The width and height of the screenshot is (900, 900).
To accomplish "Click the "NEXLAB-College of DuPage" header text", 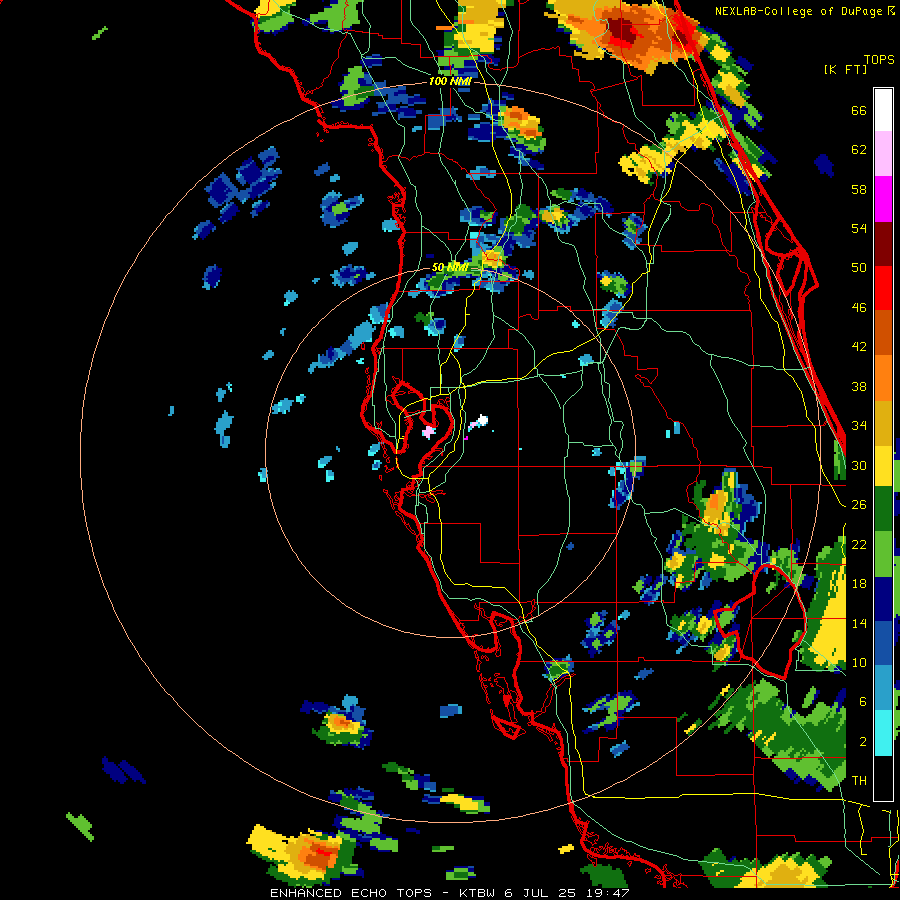I will [x=798, y=11].
